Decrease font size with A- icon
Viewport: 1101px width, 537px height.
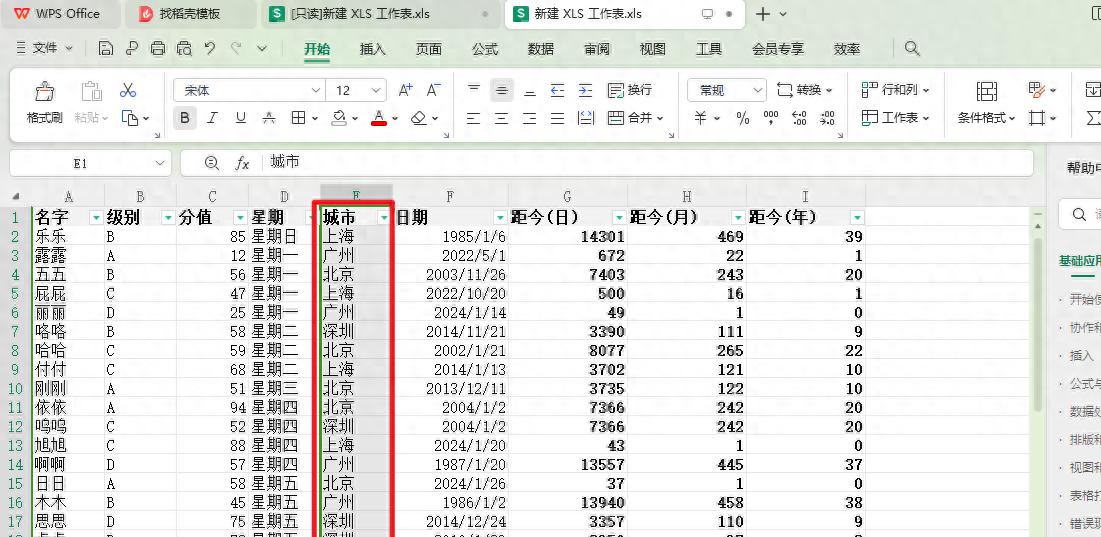point(434,90)
